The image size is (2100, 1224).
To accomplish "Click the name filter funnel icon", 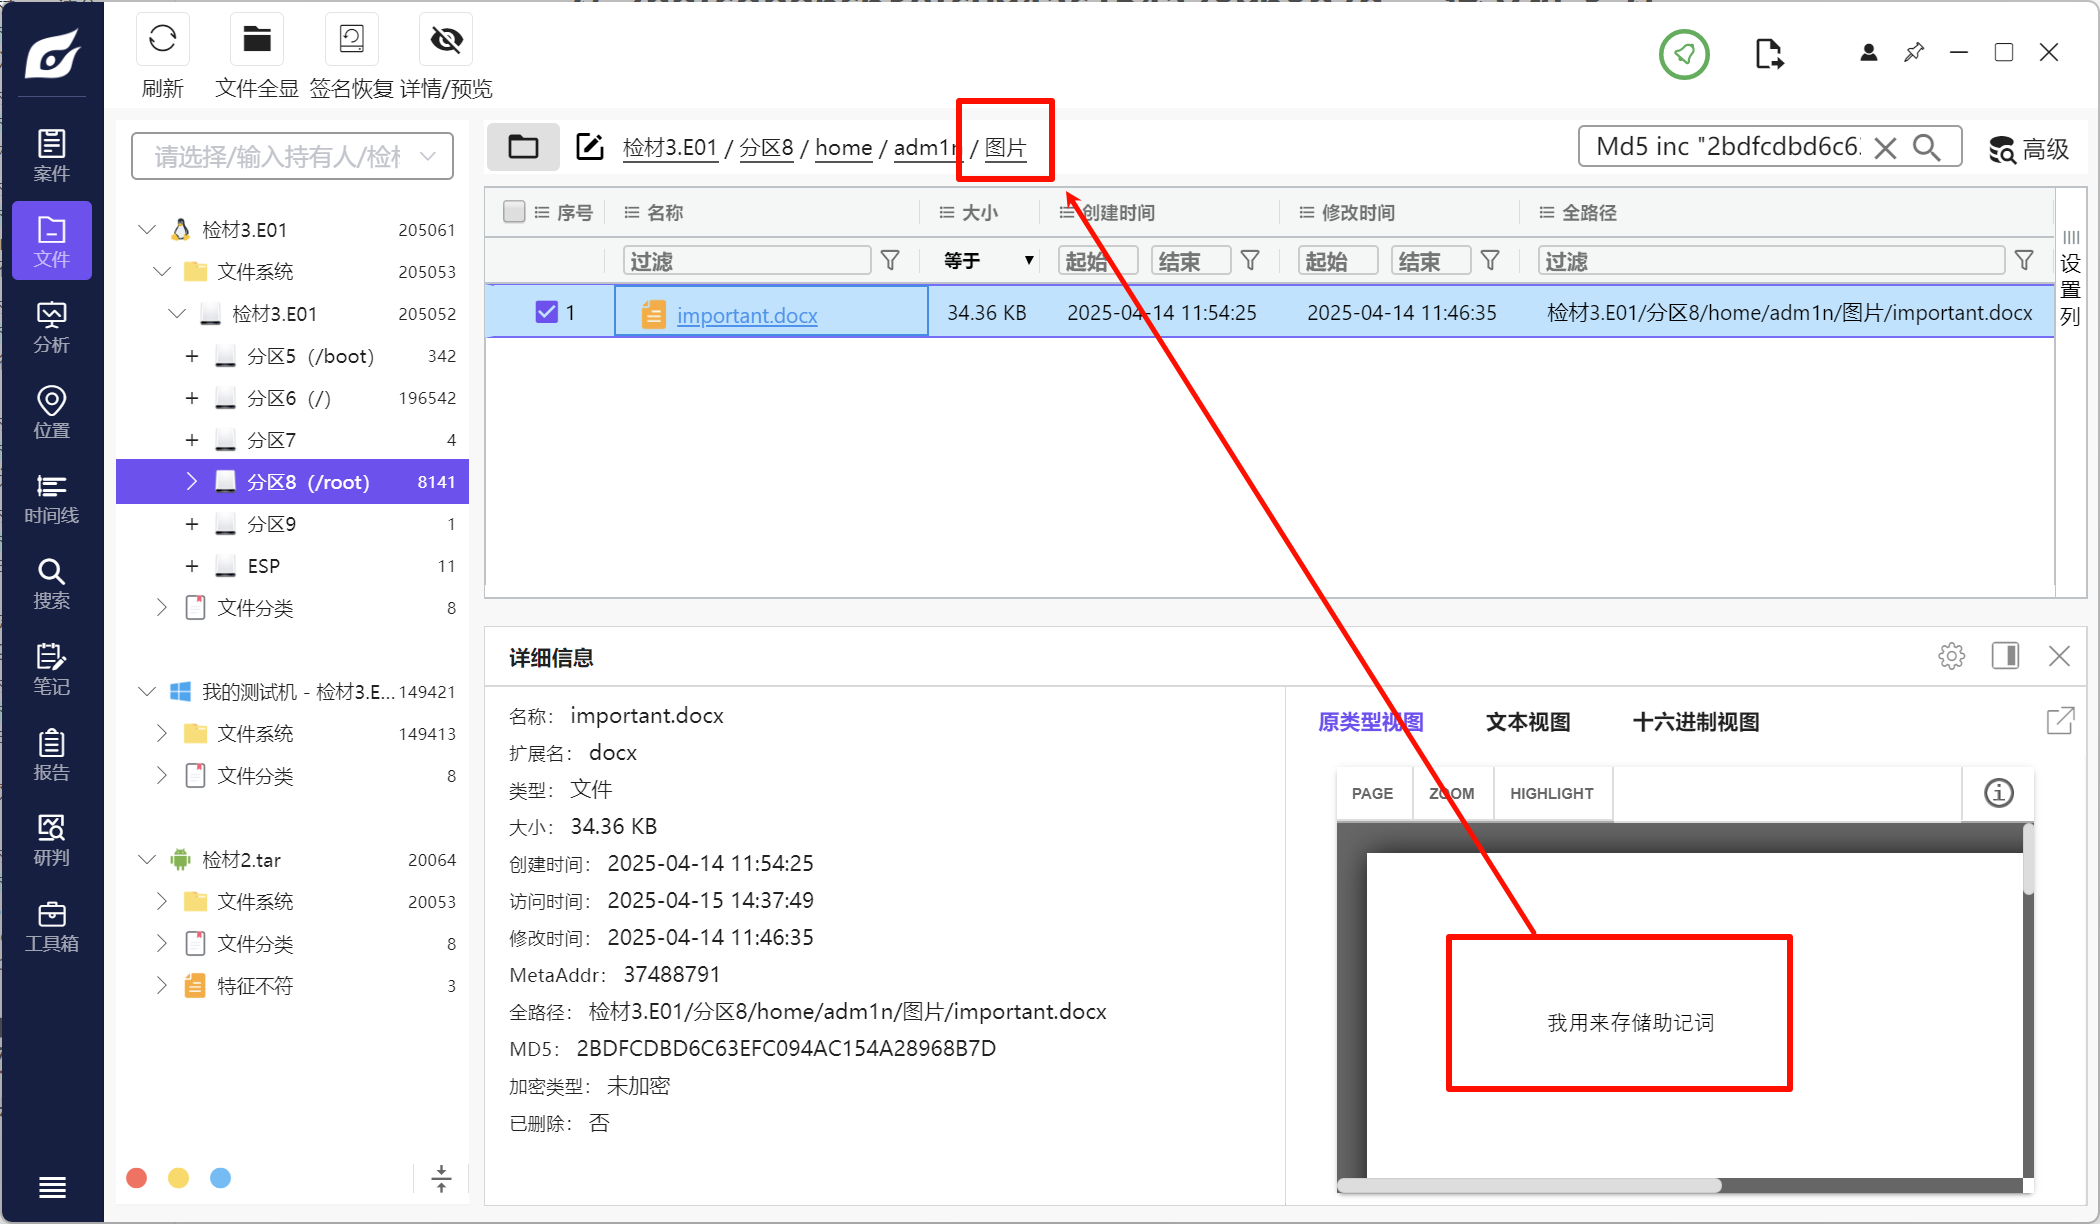I will click(890, 261).
